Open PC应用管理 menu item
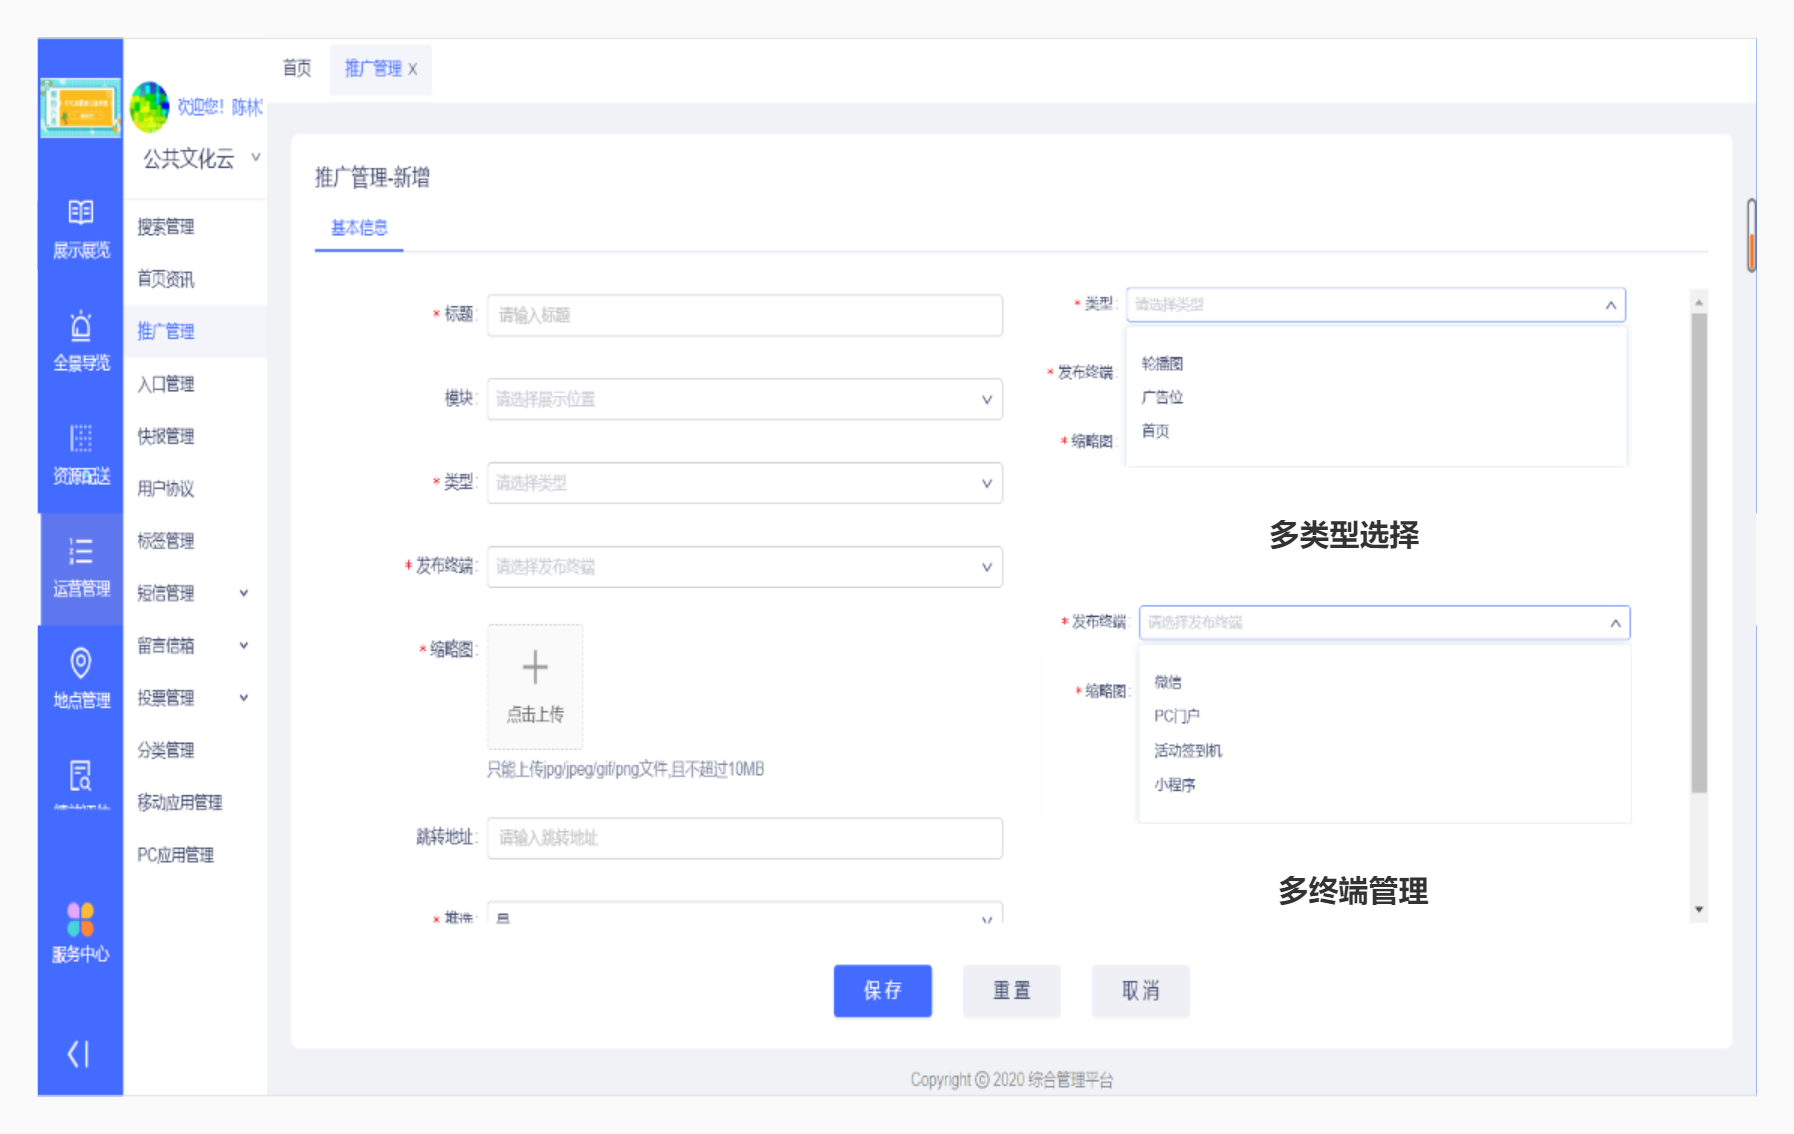 click(x=176, y=855)
